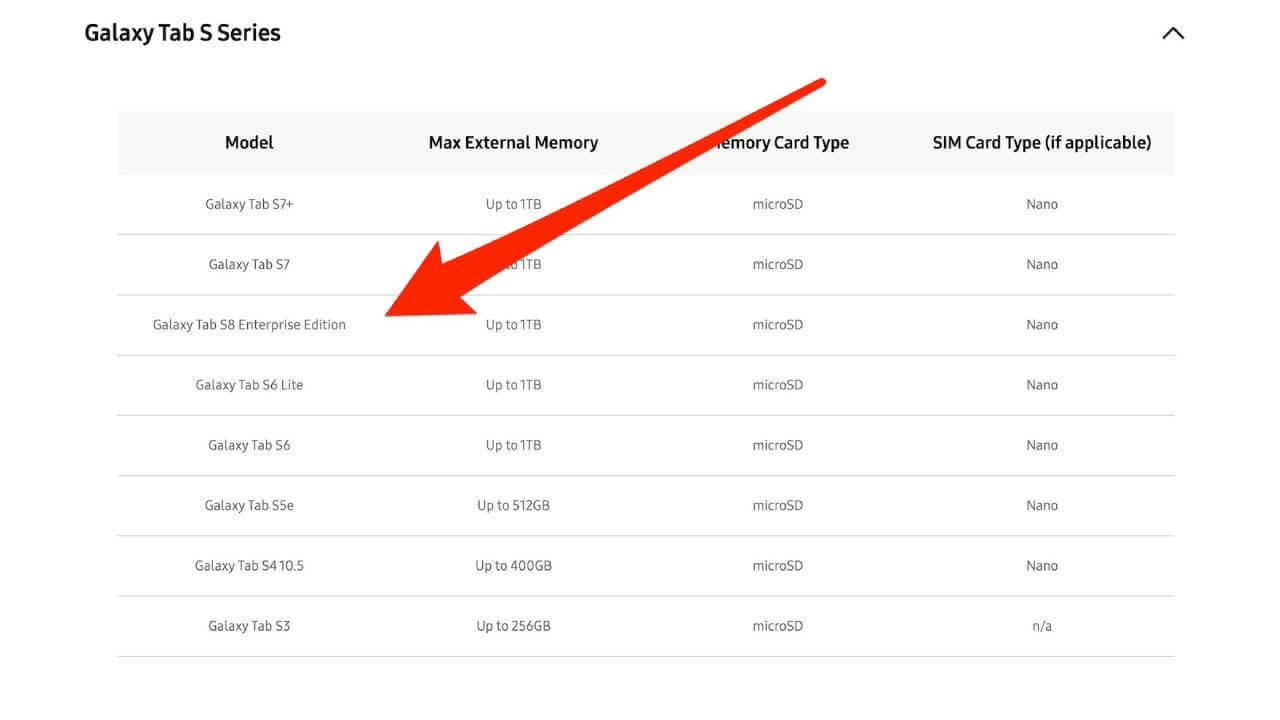Viewport: 1280px width, 720px height.
Task: Click Nano in the Galaxy Tab S7 row
Action: (x=1042, y=264)
